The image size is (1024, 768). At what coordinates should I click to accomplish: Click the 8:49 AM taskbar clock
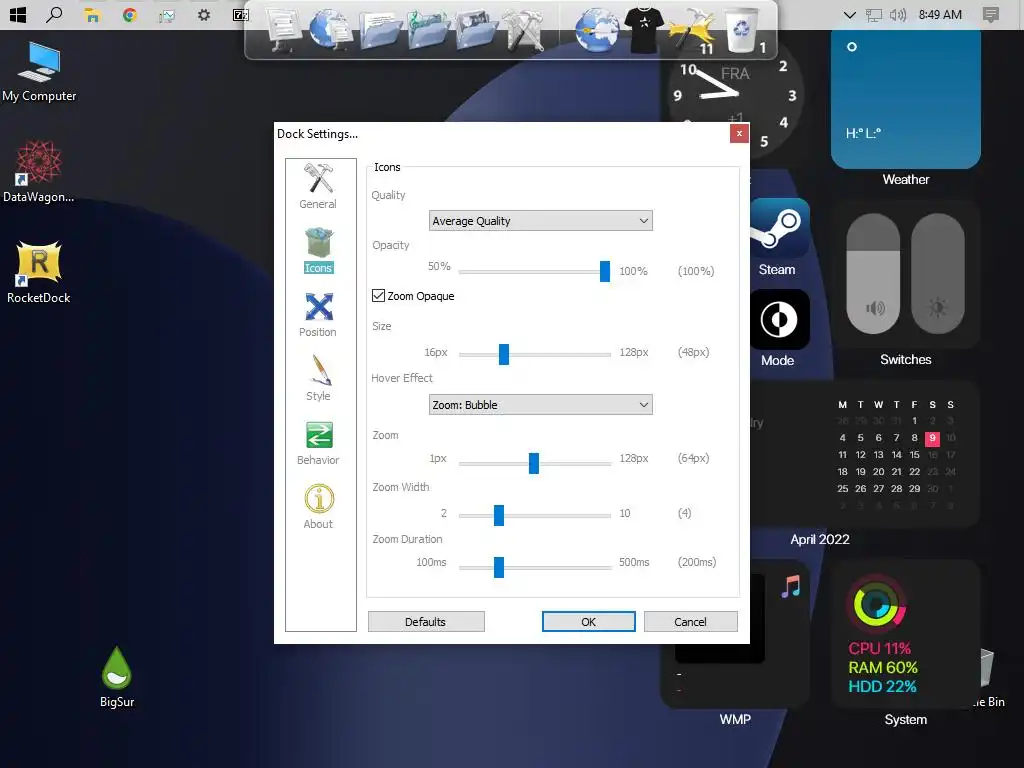940,14
